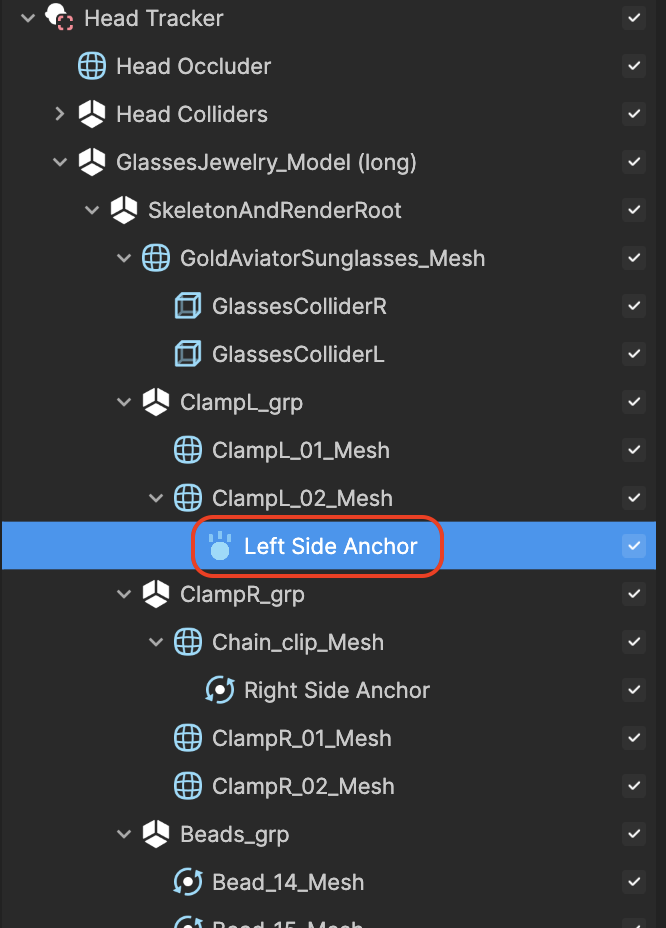
Task: Uncheck the GoldAviatorSunglasses_Mesh checkbox
Action: tap(634, 258)
